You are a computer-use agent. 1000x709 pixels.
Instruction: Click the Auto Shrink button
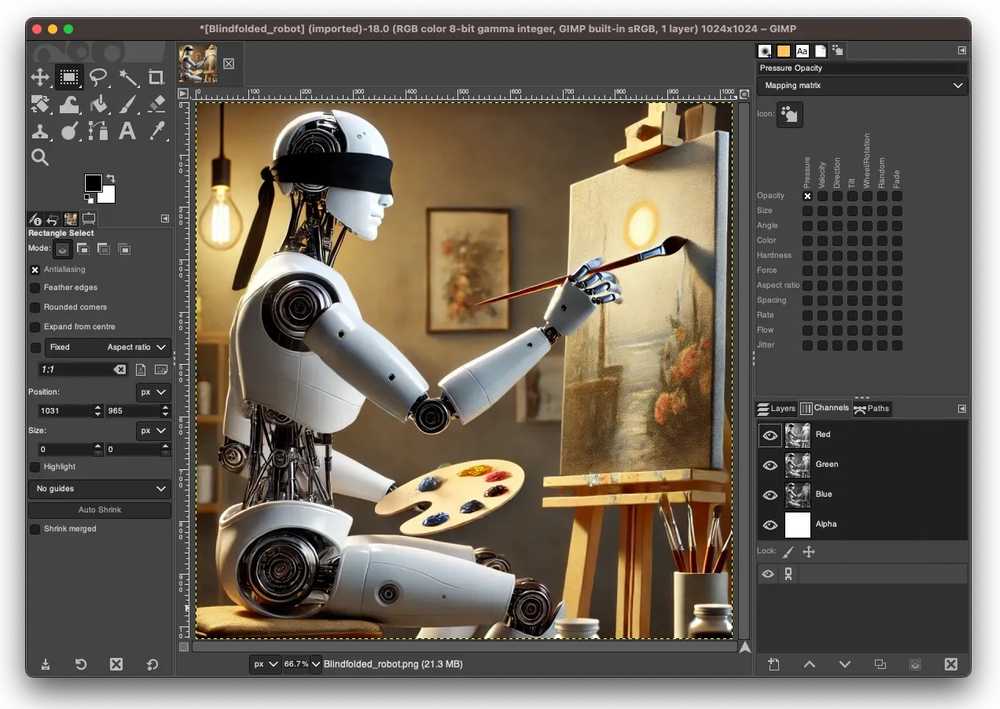coord(99,510)
